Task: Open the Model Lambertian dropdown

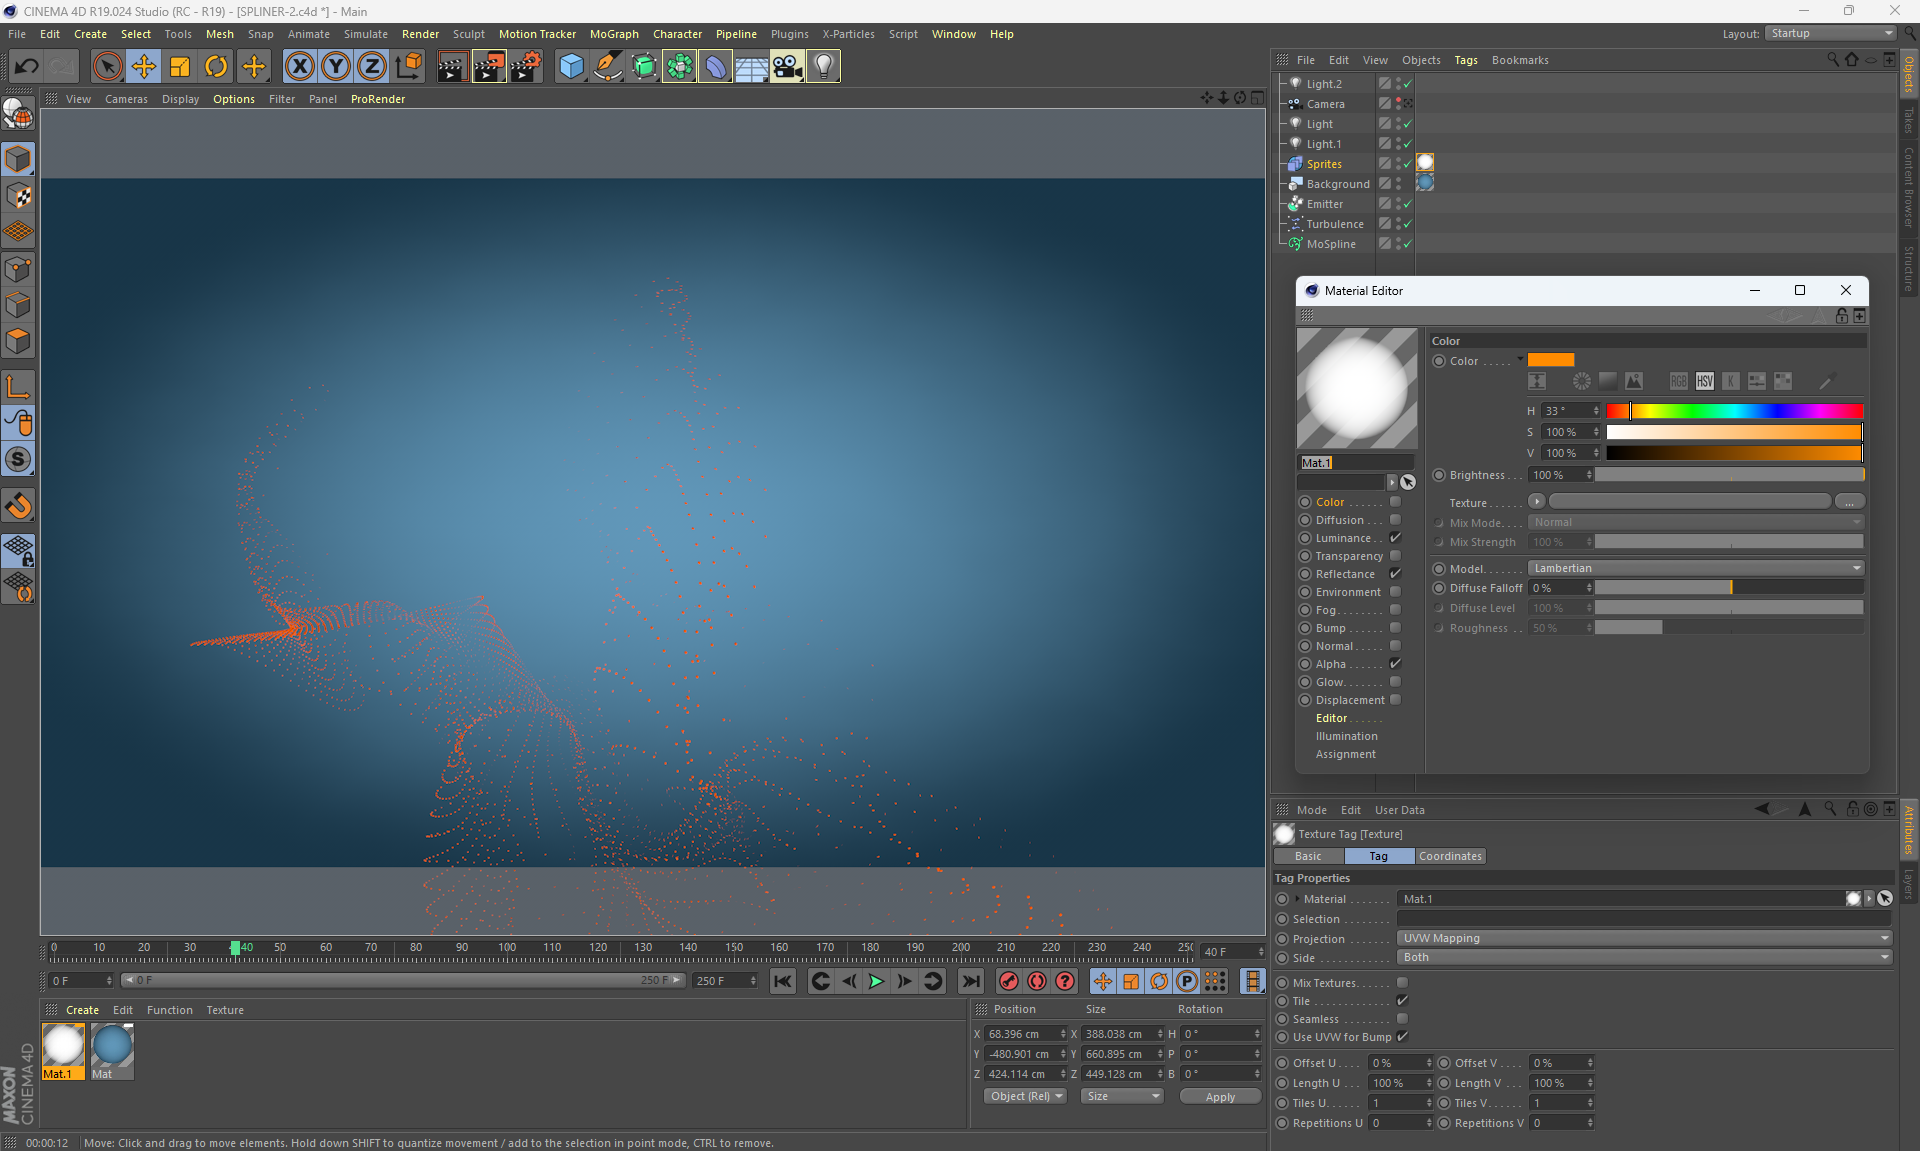Action: pyautogui.click(x=1696, y=568)
